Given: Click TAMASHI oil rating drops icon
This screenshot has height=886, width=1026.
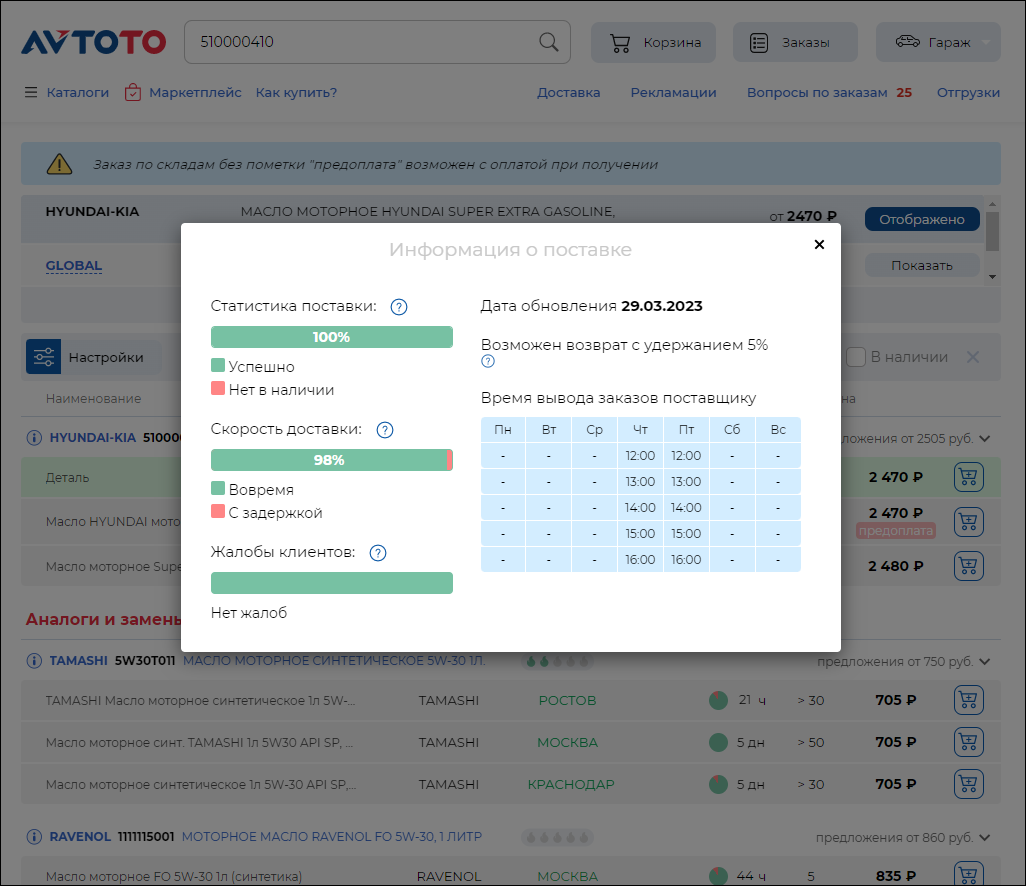Looking at the screenshot, I should 557,662.
